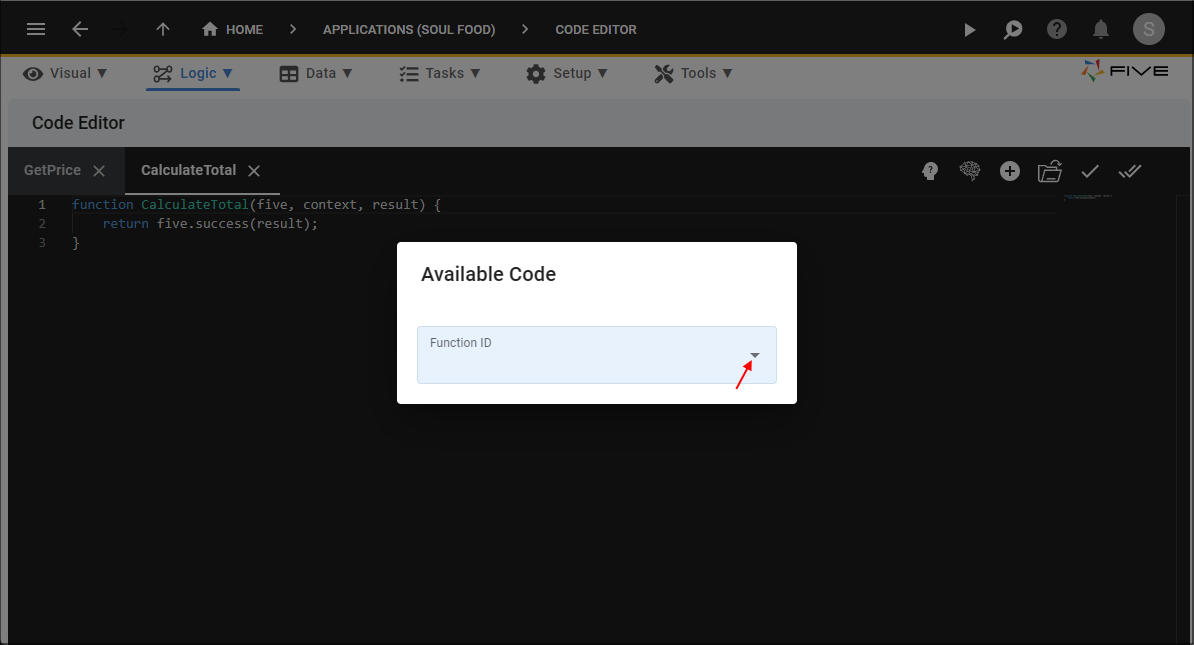Viewport: 1194px width, 645px height.
Task: Save current code with single checkmark
Action: tap(1090, 171)
